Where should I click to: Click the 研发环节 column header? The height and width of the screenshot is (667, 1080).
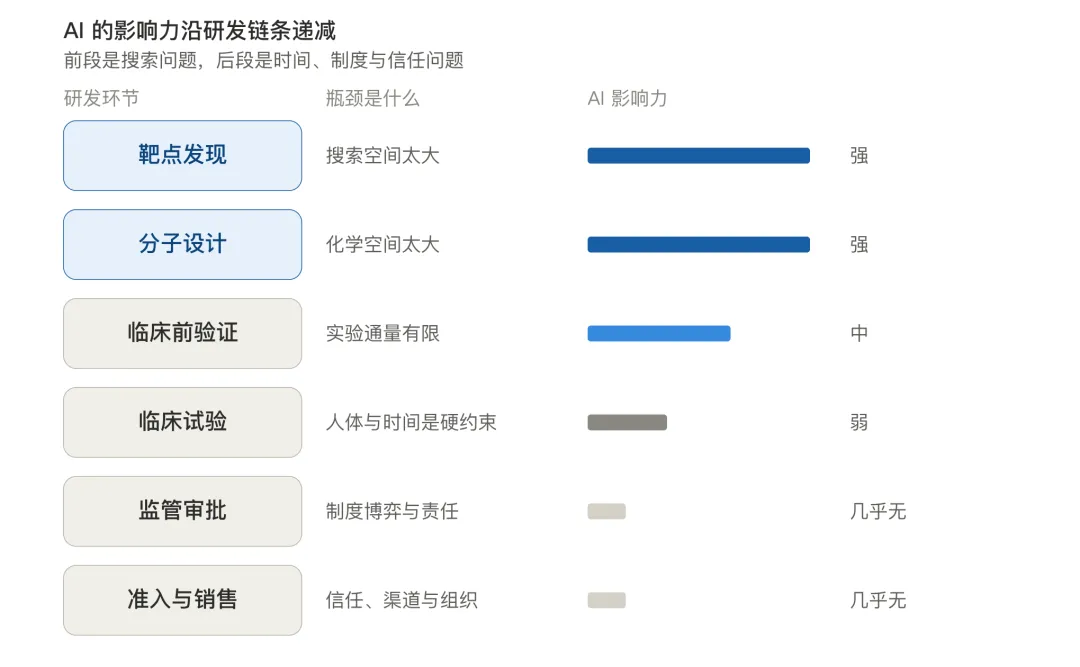(x=101, y=99)
